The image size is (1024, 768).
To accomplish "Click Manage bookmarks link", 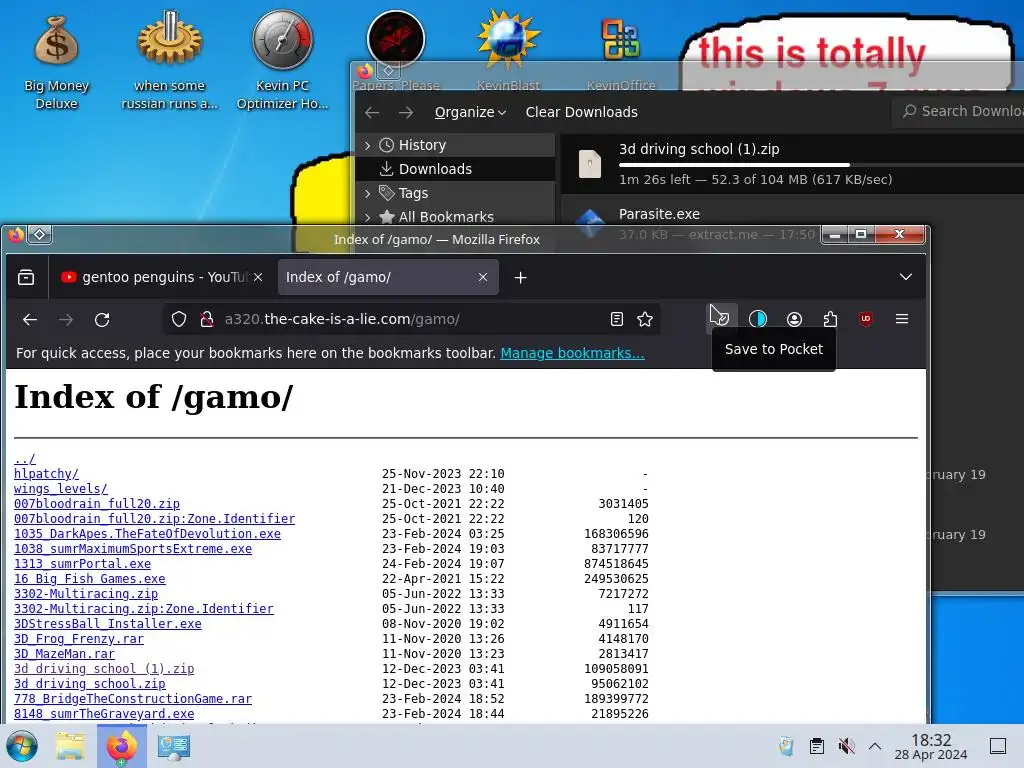I will (572, 353).
